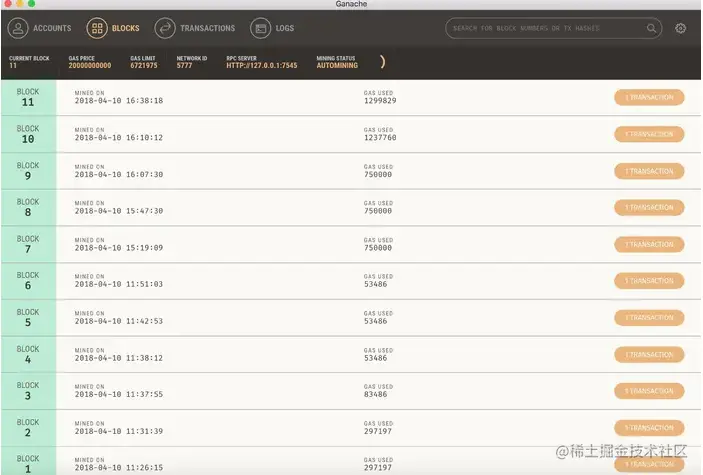Click mined time 2018-04-10 15:47:30
Screen dimensions: 703x475
119,211
